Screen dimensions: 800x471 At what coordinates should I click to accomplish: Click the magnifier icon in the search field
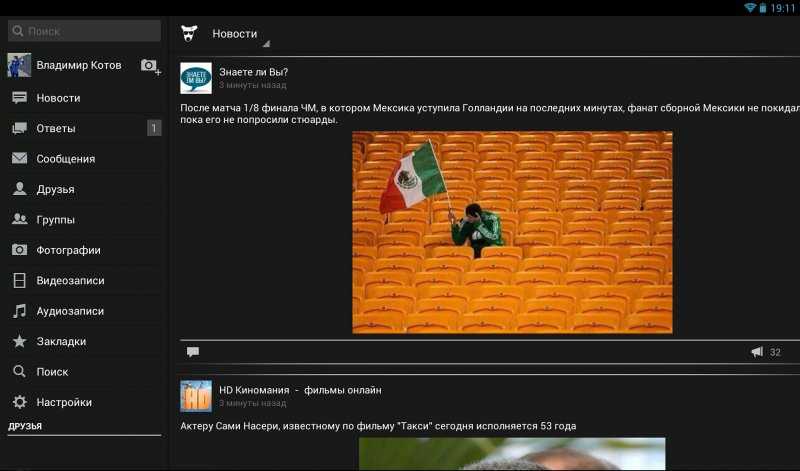(18, 31)
